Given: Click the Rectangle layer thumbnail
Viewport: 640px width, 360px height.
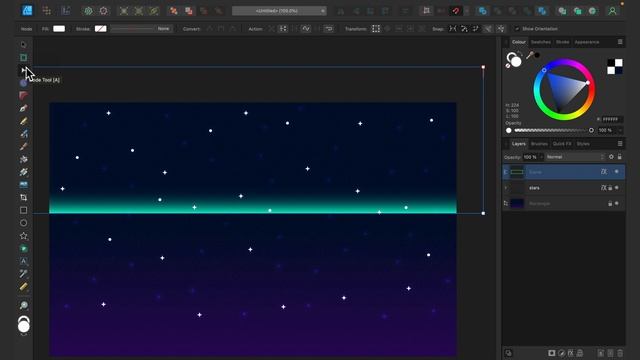Looking at the screenshot, I should click(517, 203).
